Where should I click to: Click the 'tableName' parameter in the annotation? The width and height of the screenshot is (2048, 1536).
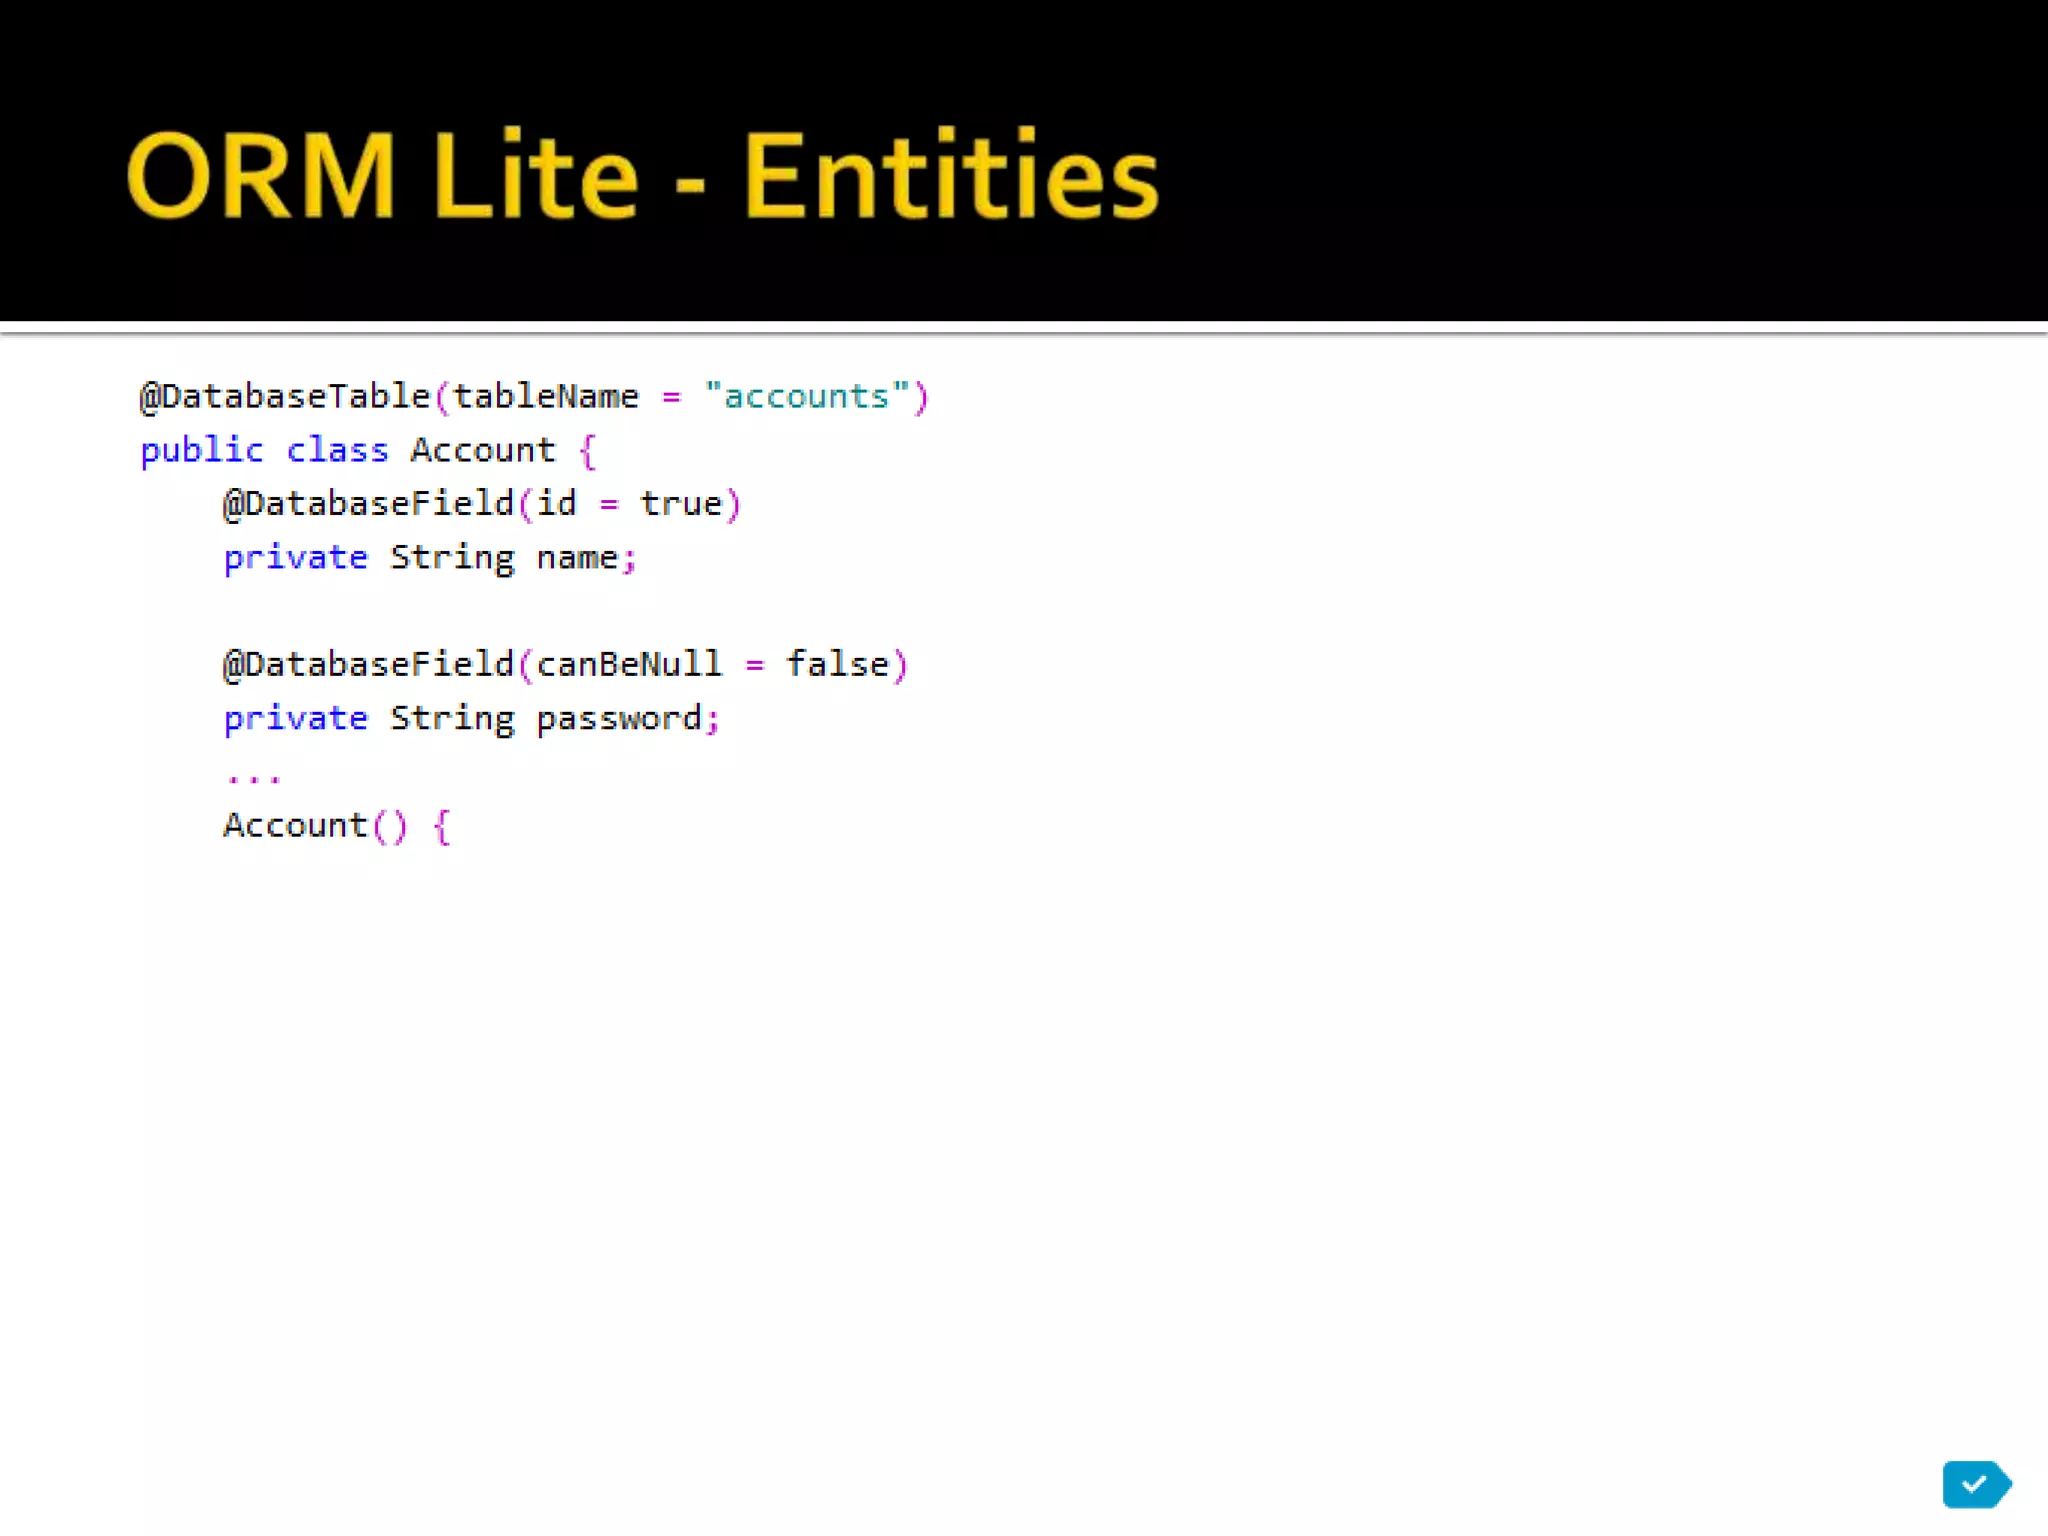546,397
